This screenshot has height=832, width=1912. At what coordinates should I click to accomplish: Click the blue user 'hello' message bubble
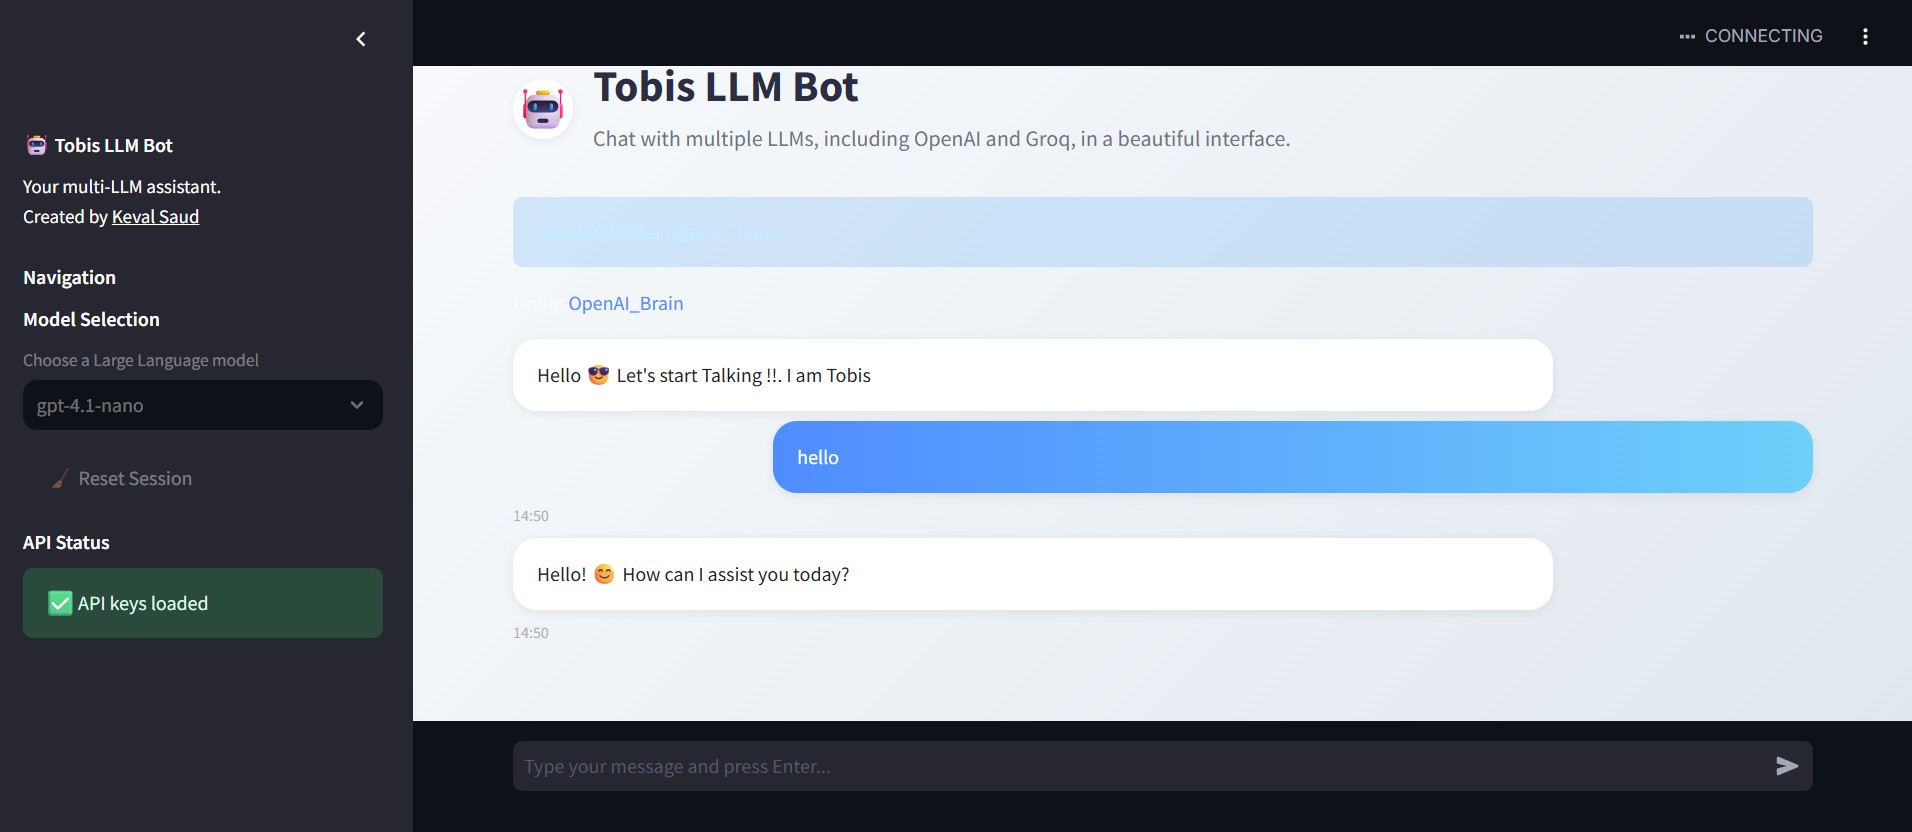click(x=1292, y=457)
